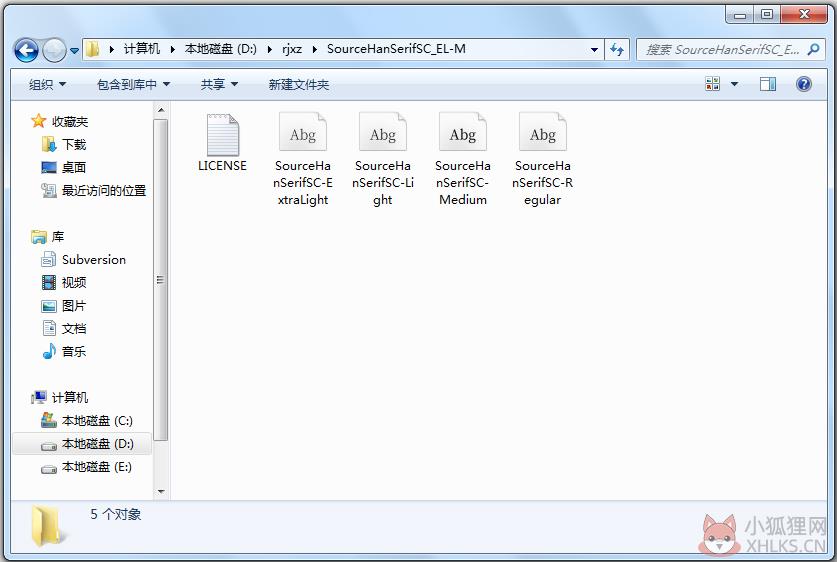Screen dimensions: 837x562
Task: Toggle the preview pane icon
Action: coord(768,84)
